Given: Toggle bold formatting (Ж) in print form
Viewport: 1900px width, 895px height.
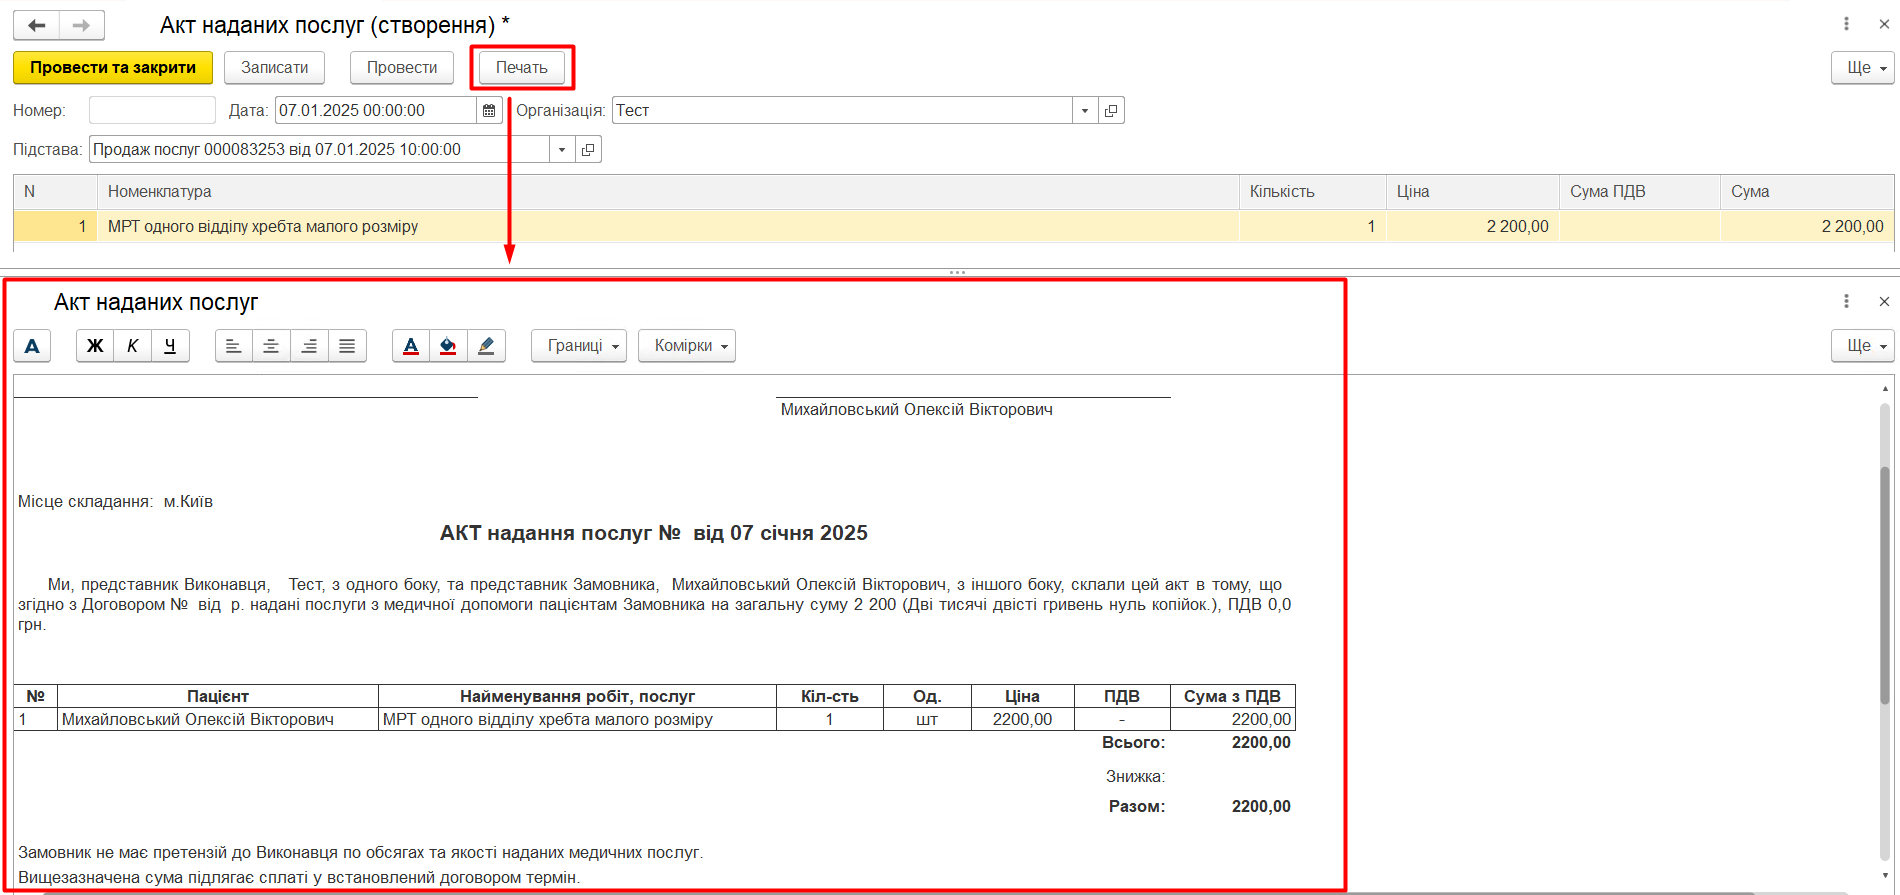Looking at the screenshot, I should tap(95, 346).
